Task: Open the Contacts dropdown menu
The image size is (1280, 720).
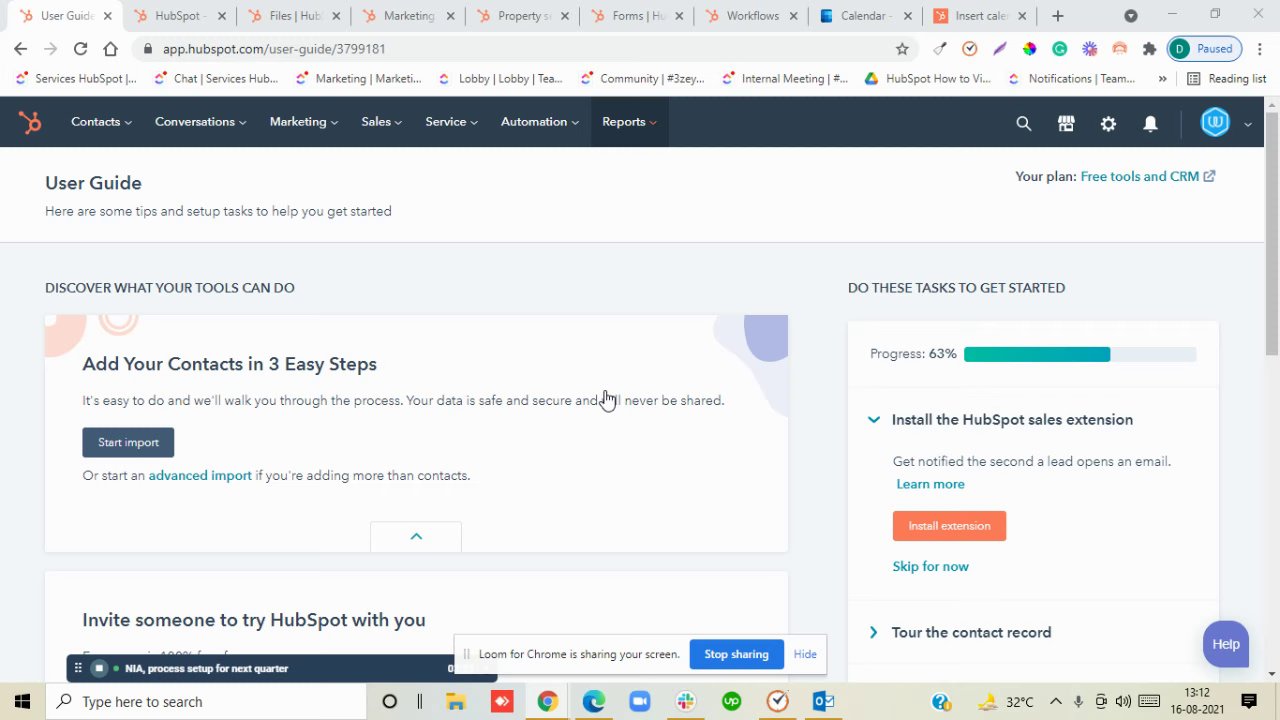Action: pos(101,122)
